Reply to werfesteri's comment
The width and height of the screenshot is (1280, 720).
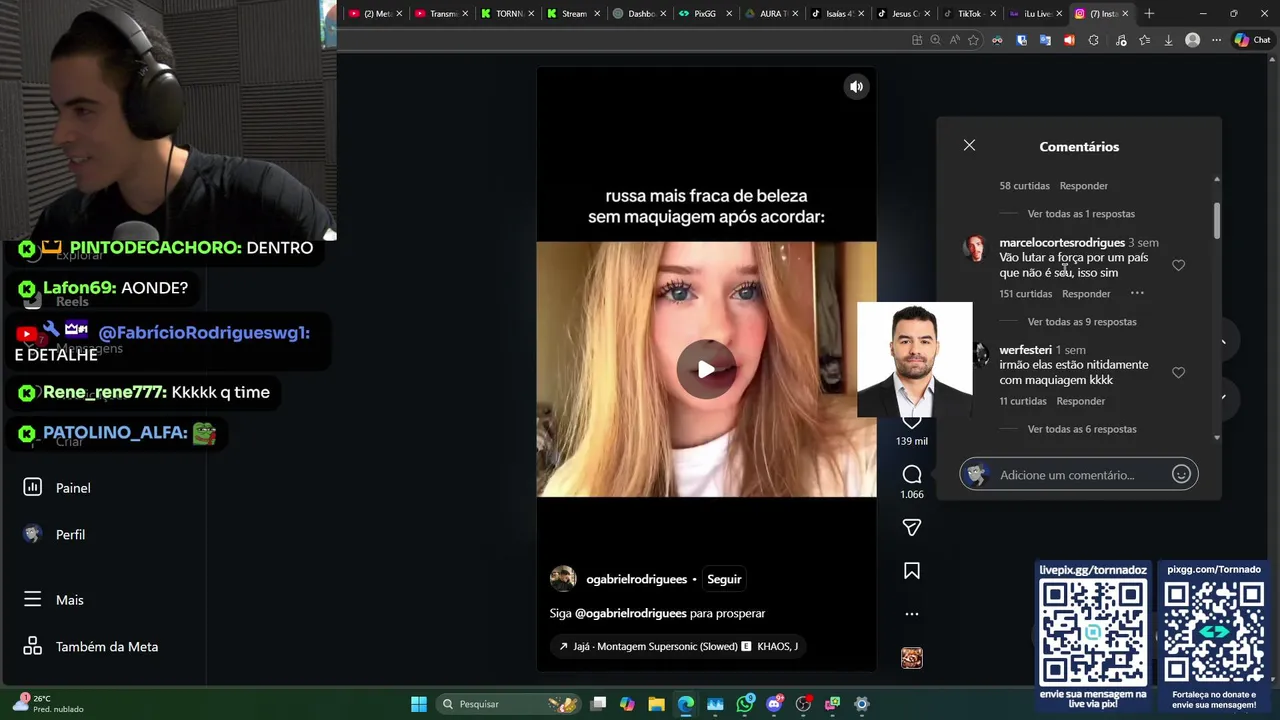coord(1081,401)
